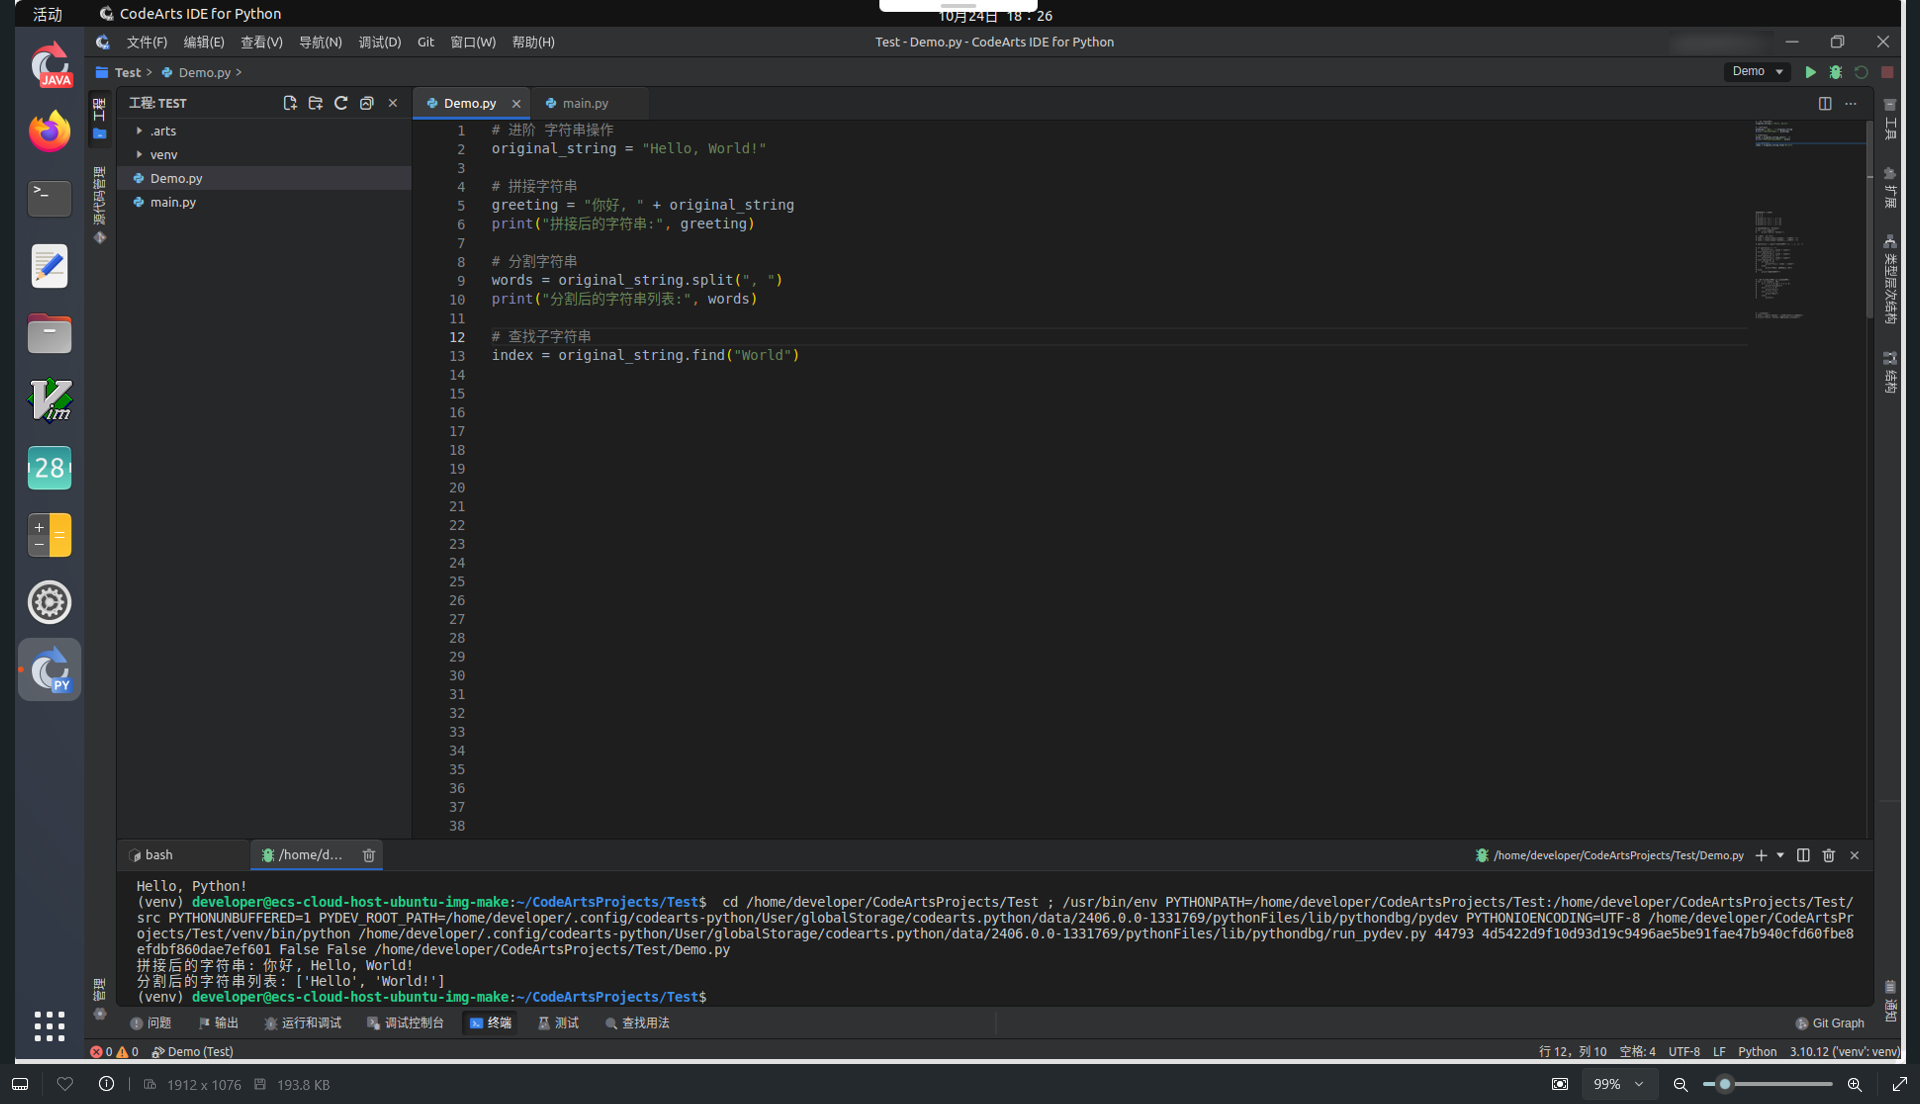Open the Git Graph in status bar
1920x1104 pixels.
1830,1023
